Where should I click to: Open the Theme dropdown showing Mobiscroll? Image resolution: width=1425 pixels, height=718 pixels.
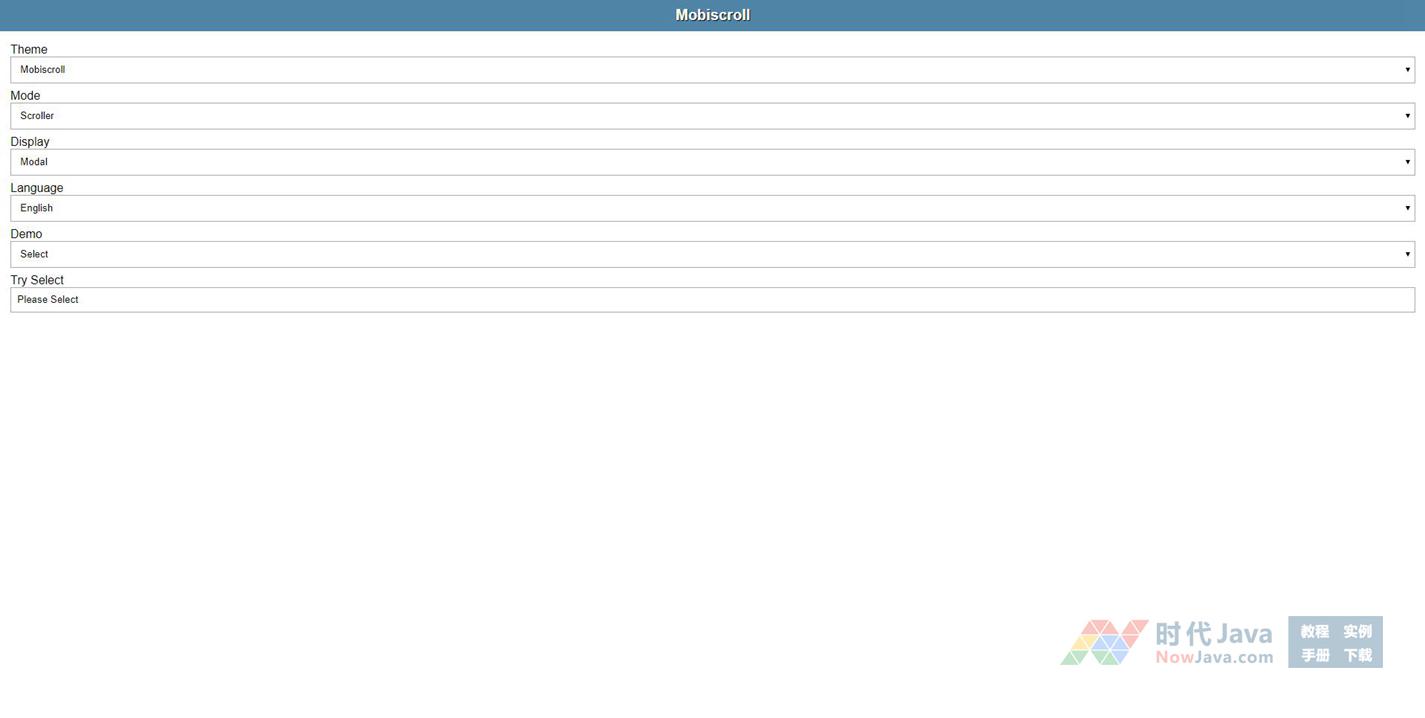(712, 70)
